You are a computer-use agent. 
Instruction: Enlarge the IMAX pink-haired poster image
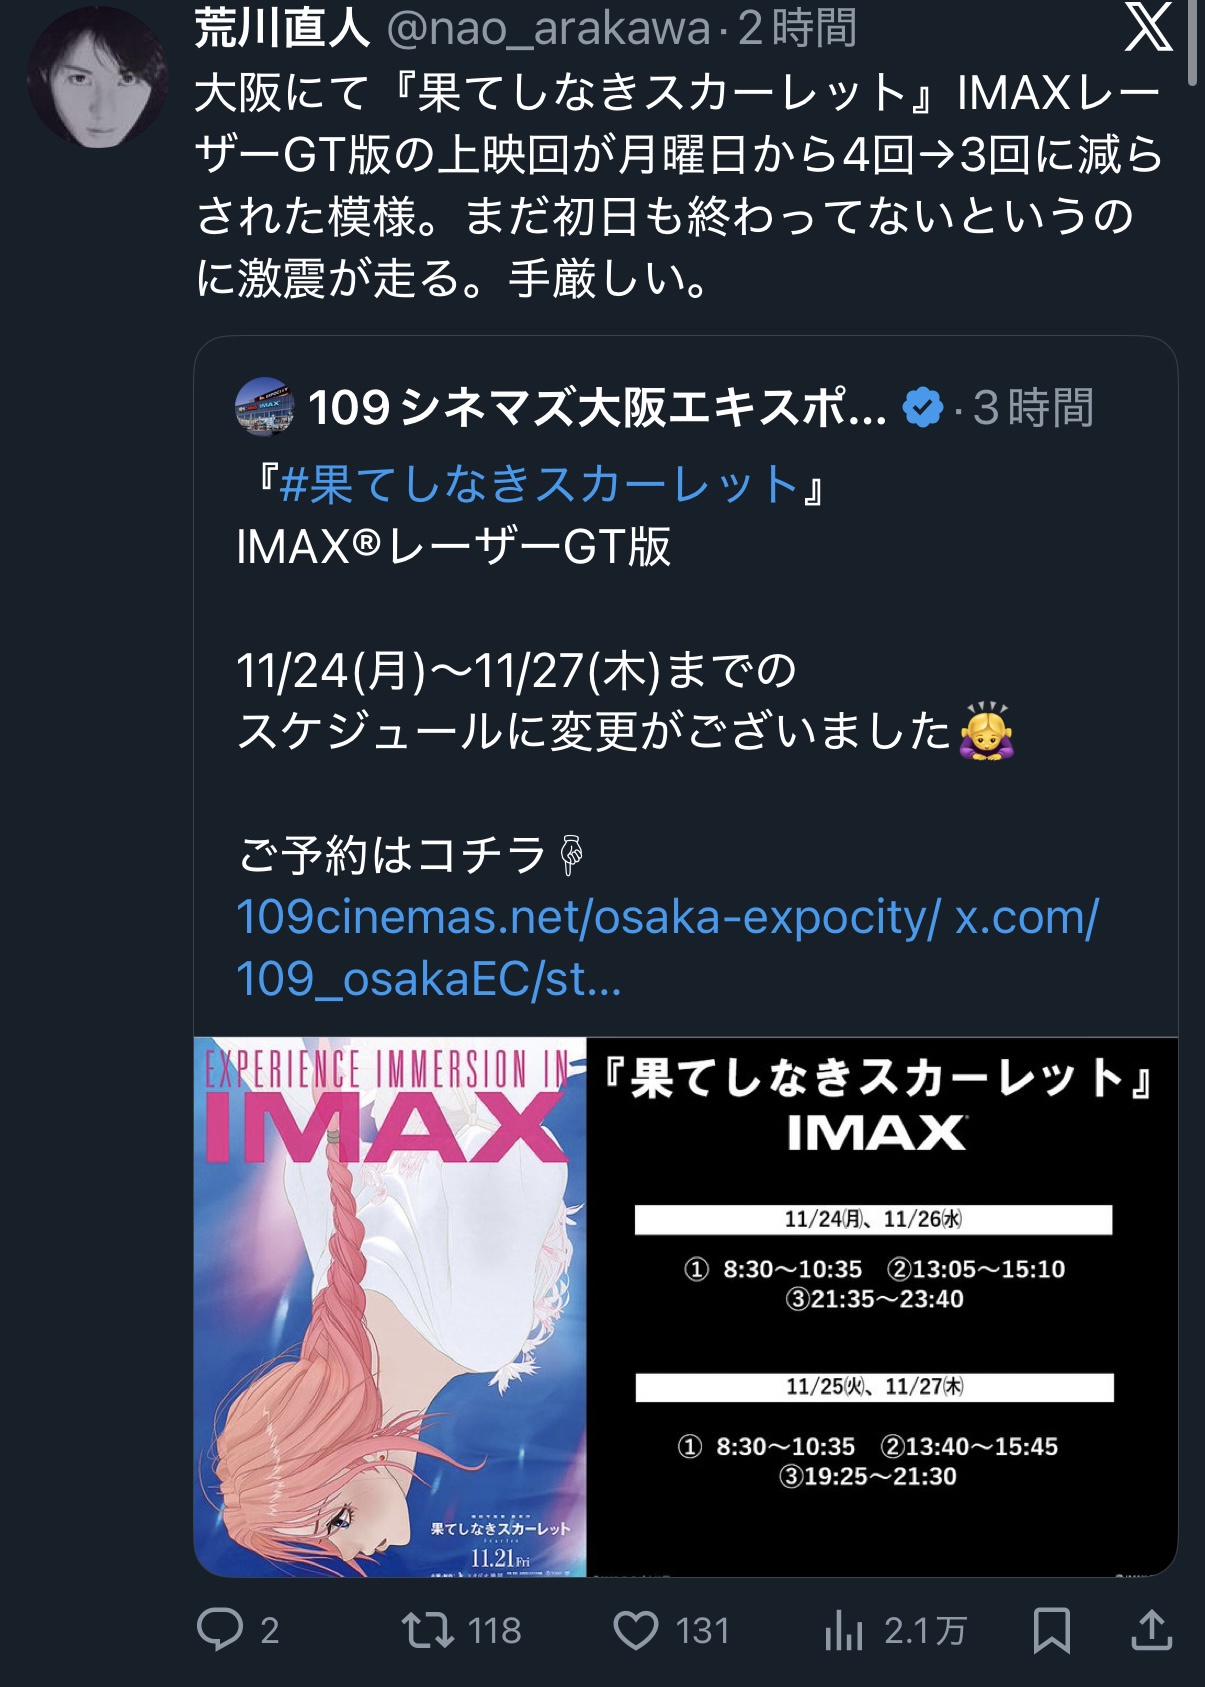coord(390,1307)
